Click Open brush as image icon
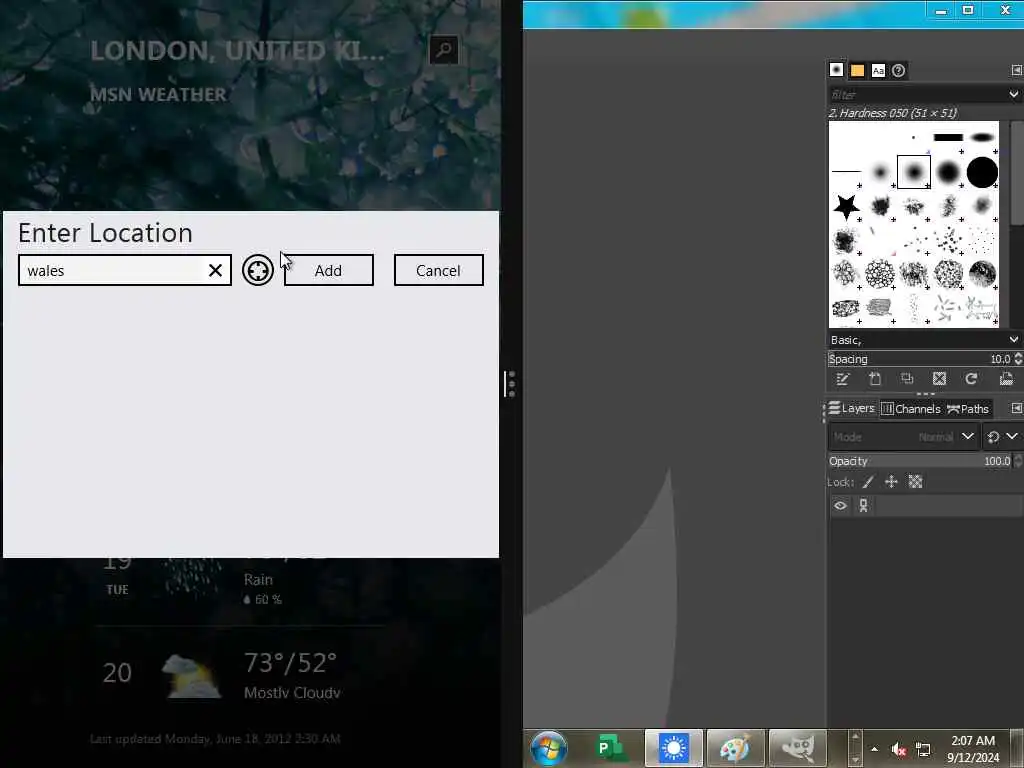The width and height of the screenshot is (1024, 768). [x=1006, y=379]
